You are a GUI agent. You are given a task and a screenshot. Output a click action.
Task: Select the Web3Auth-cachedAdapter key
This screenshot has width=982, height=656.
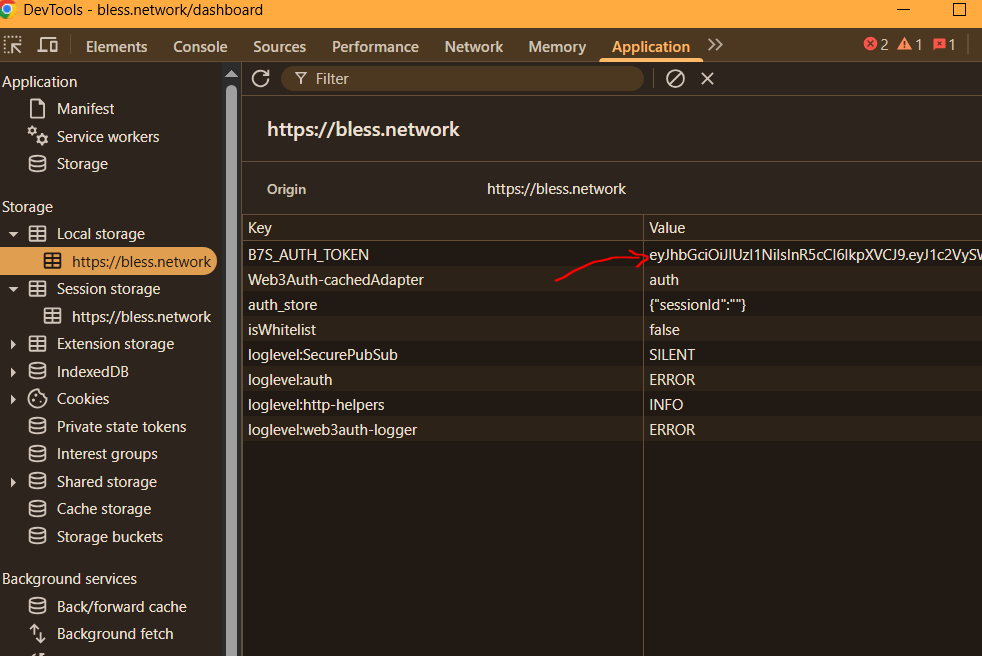[443, 279]
